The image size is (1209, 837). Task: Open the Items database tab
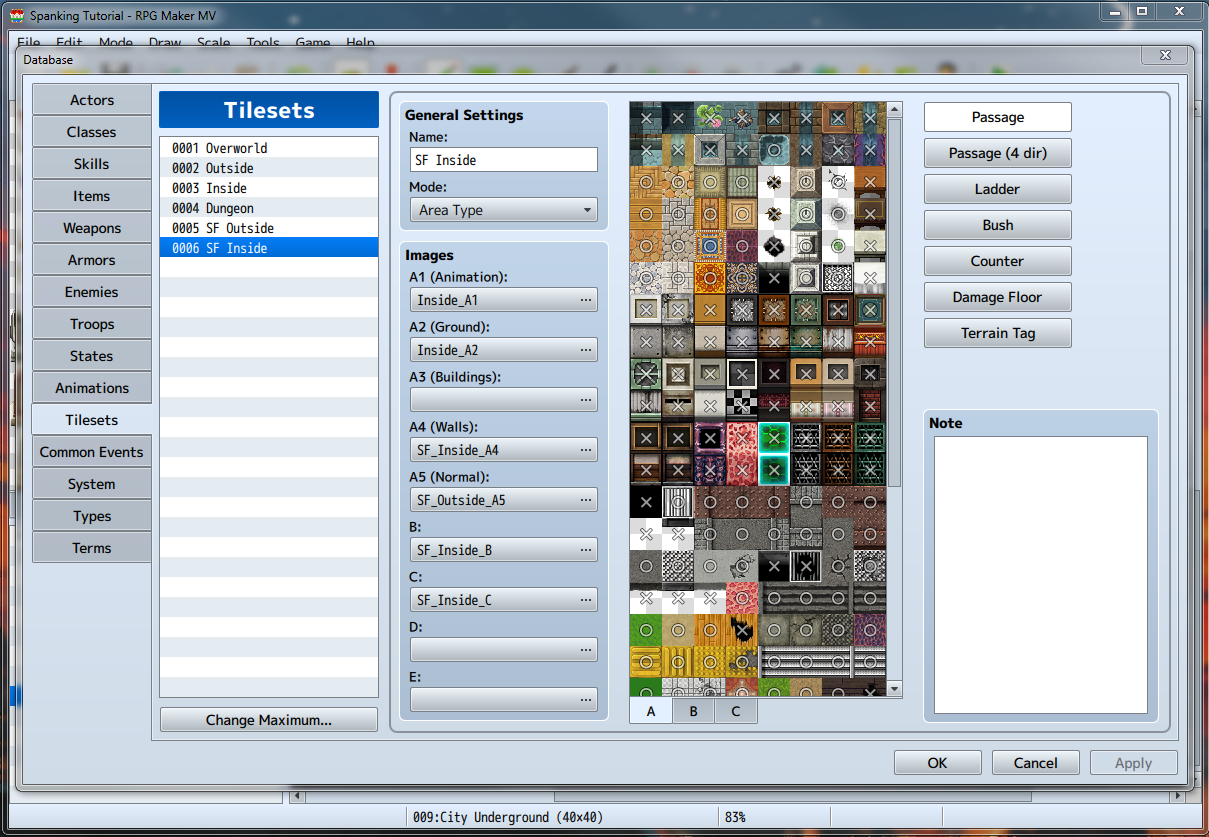click(x=92, y=196)
